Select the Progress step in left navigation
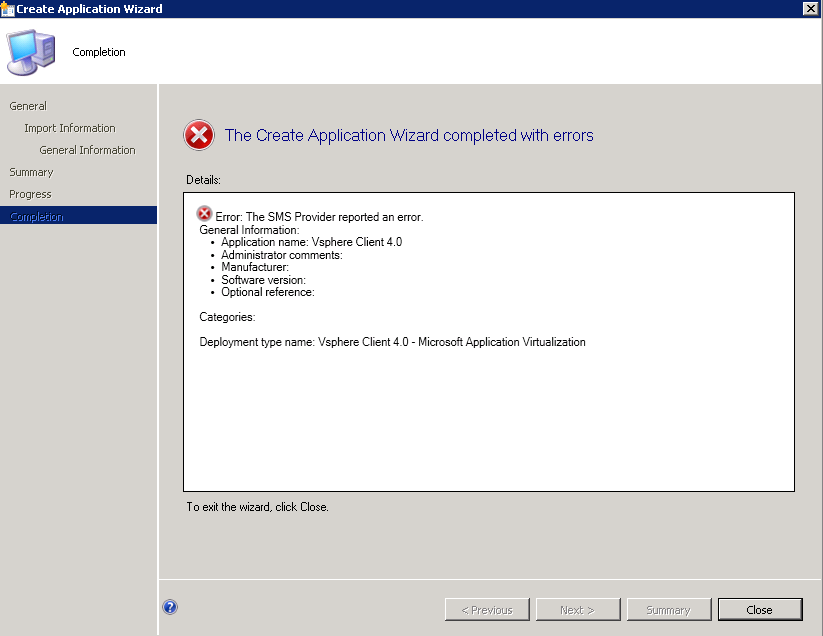 click(x=30, y=194)
